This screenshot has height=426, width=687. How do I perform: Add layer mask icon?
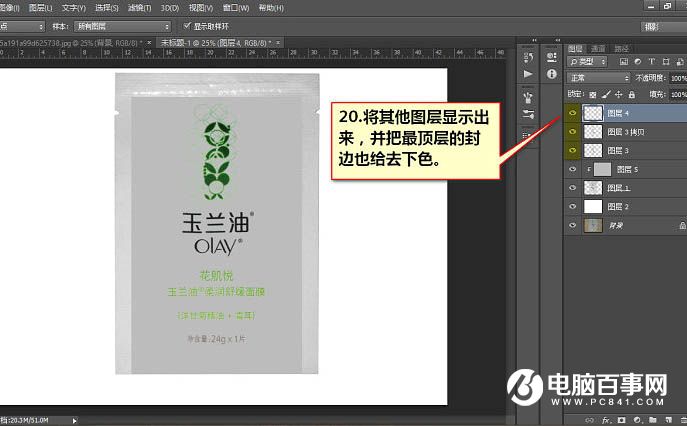[621, 420]
